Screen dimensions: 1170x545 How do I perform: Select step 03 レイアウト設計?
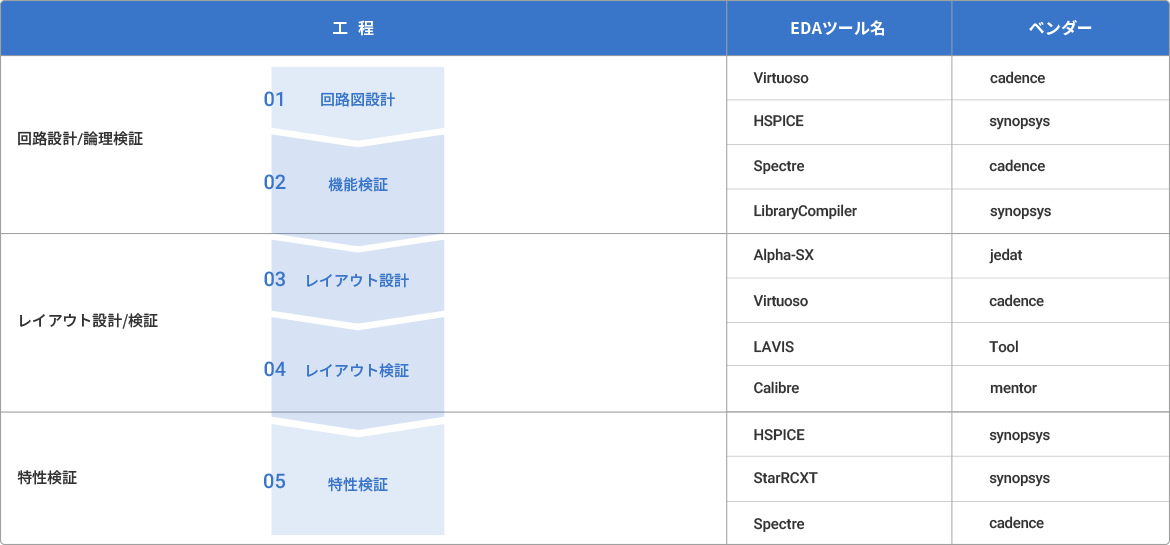pyautogui.click(x=357, y=281)
